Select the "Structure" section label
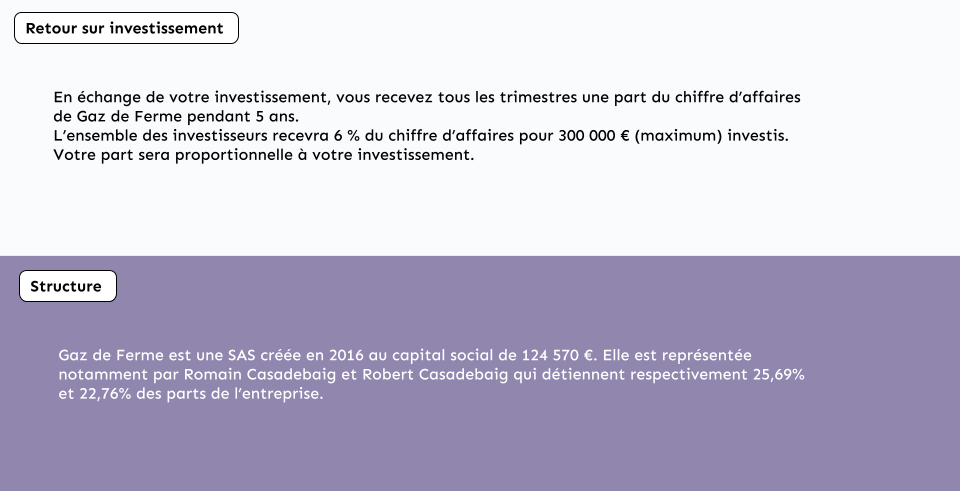Screen dimensions: 960x491 (67, 286)
